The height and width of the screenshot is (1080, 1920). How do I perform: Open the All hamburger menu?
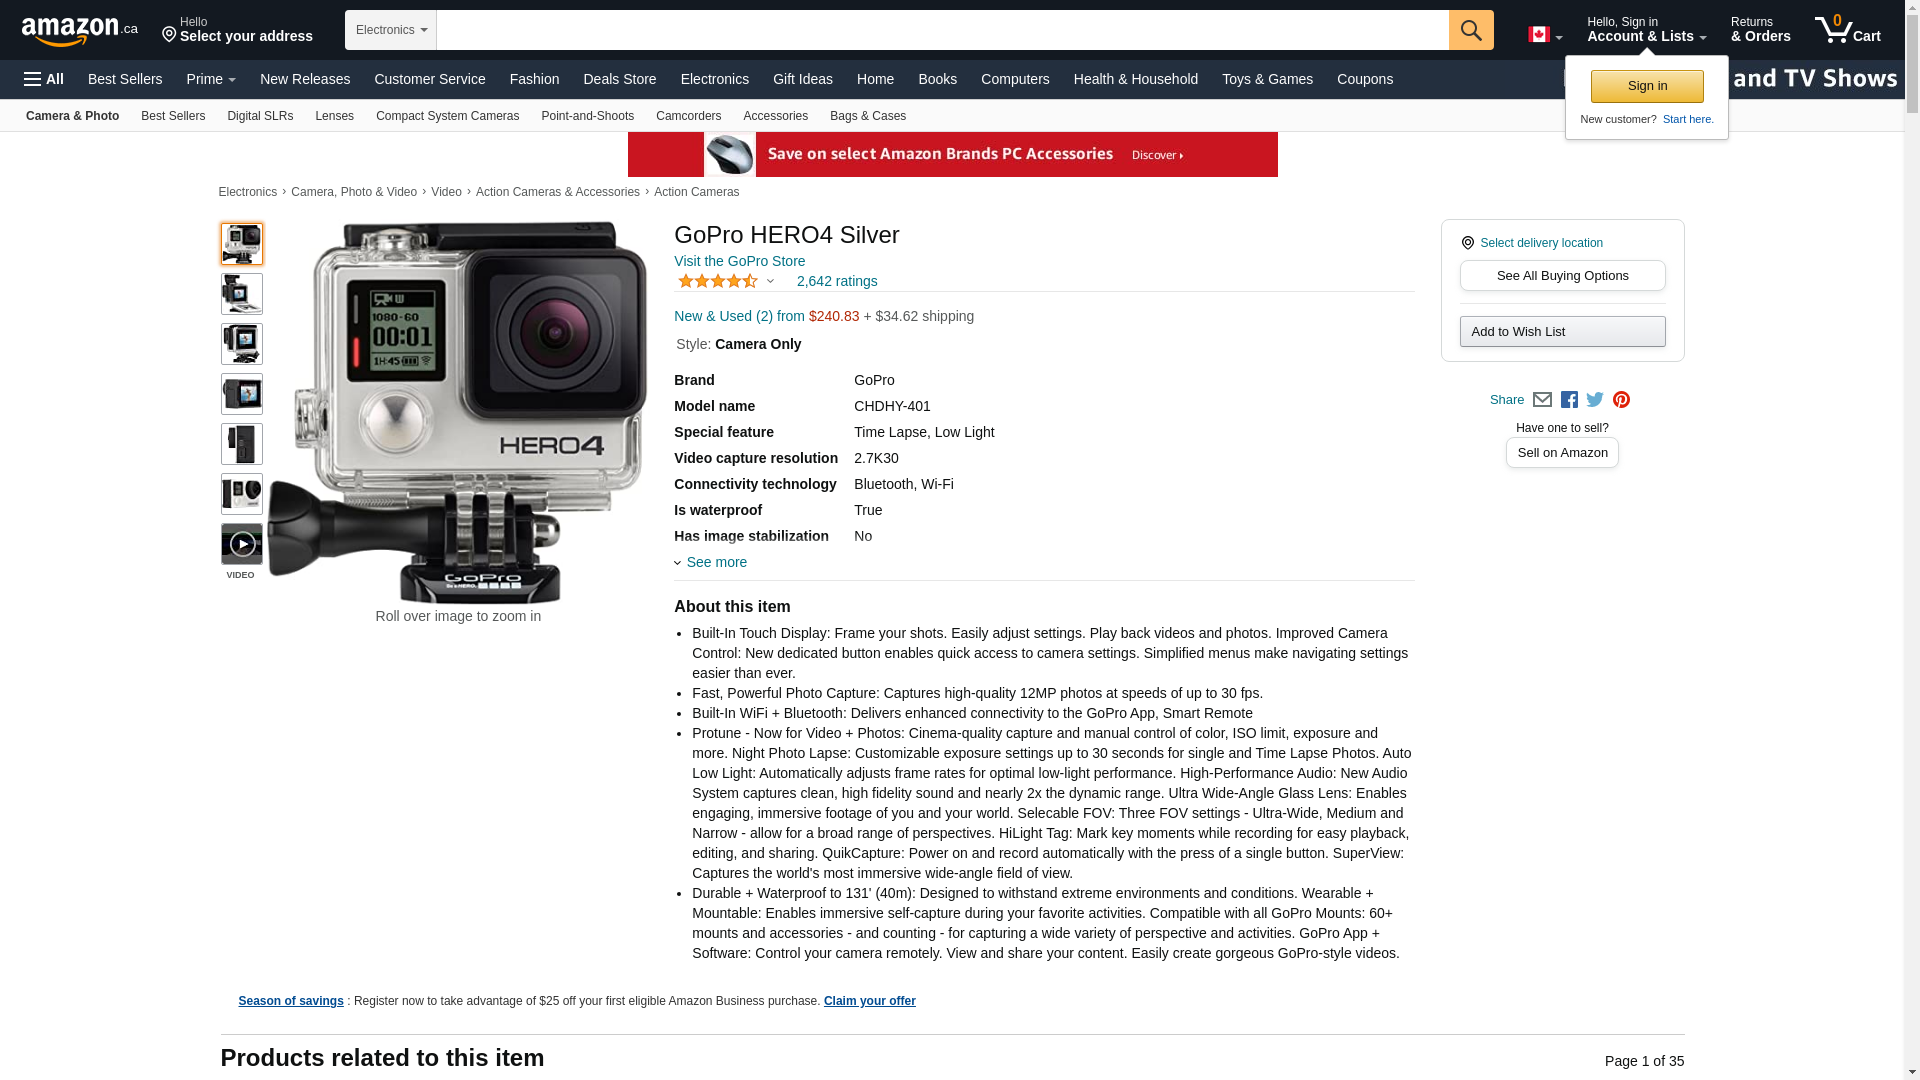(x=44, y=79)
